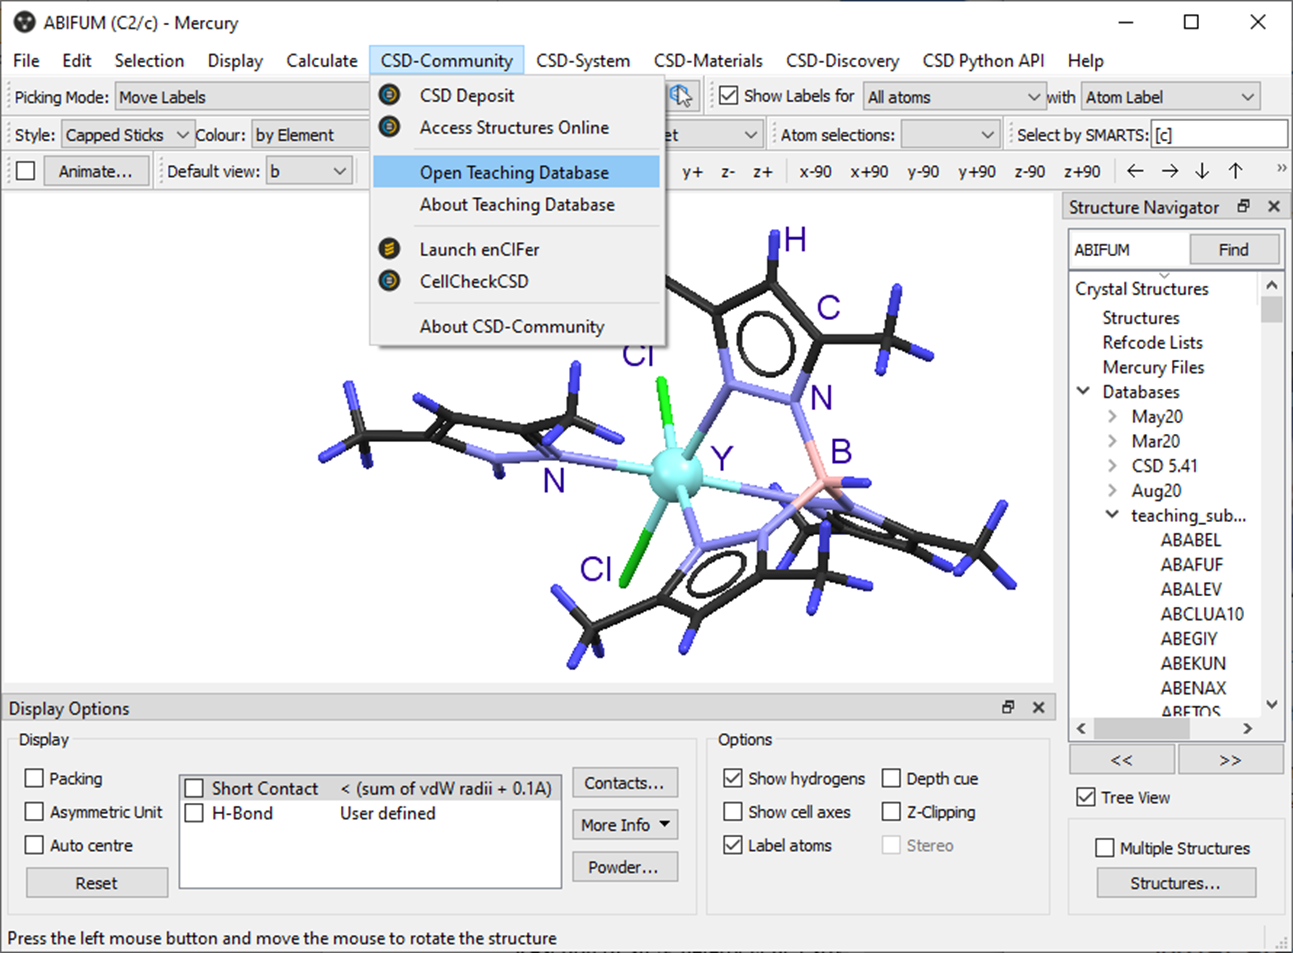1293x953 pixels.
Task: Click the Launch enCIFer icon
Action: pos(390,249)
